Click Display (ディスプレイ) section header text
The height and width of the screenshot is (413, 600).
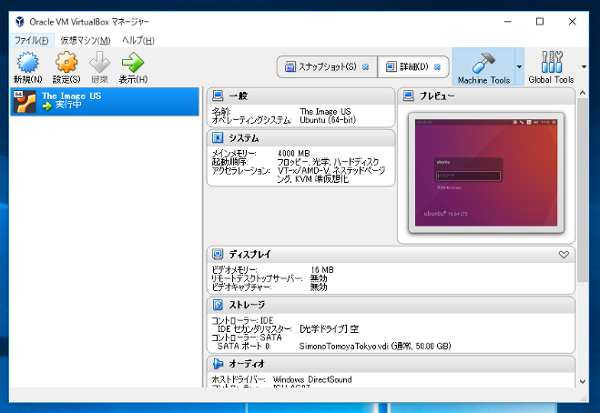coord(249,254)
